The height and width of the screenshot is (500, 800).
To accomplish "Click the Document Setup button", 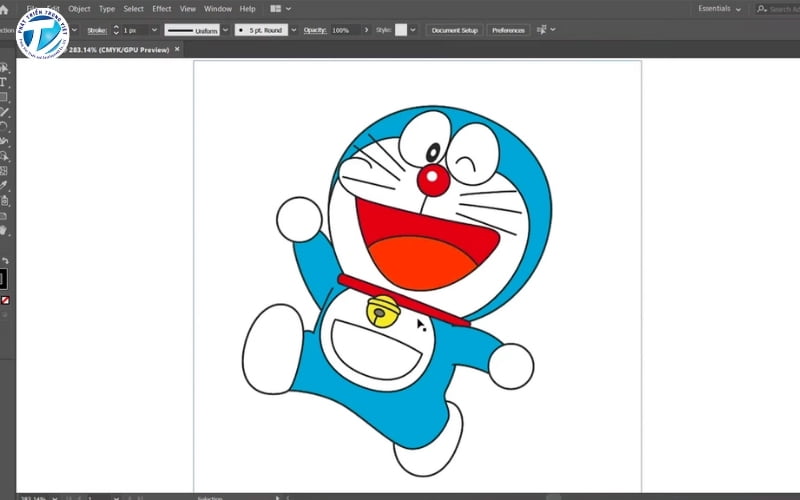I will 455,30.
